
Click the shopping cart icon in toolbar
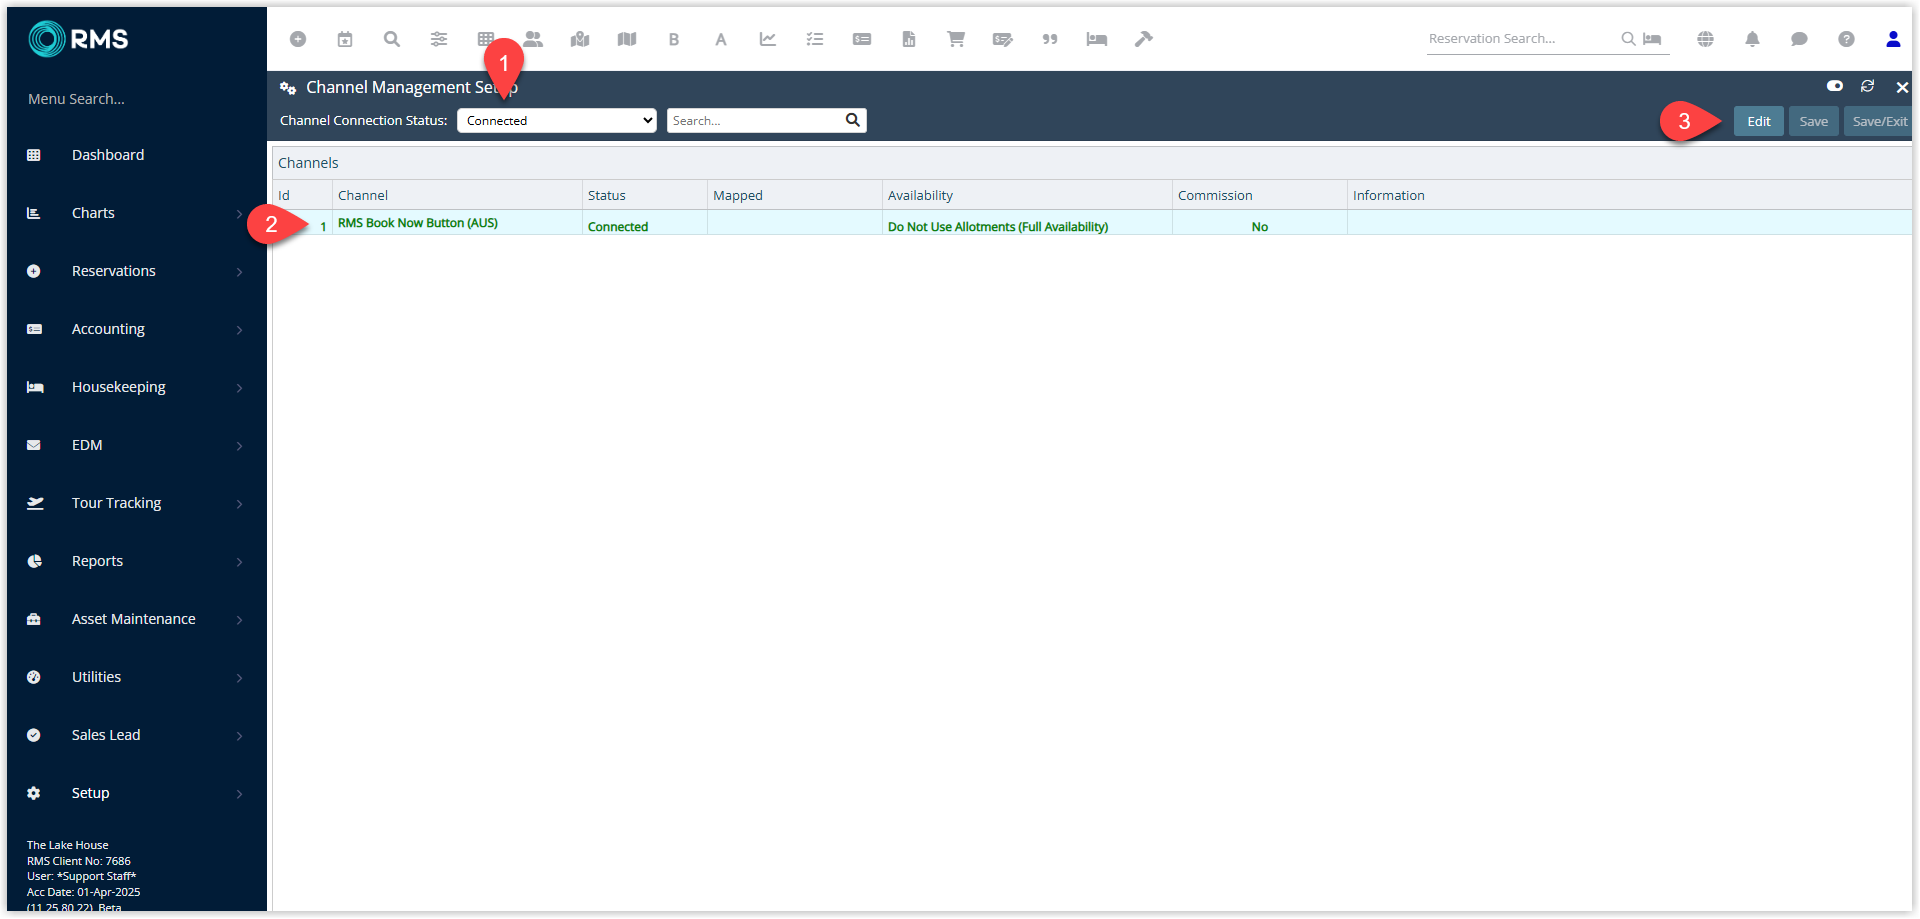click(x=956, y=39)
